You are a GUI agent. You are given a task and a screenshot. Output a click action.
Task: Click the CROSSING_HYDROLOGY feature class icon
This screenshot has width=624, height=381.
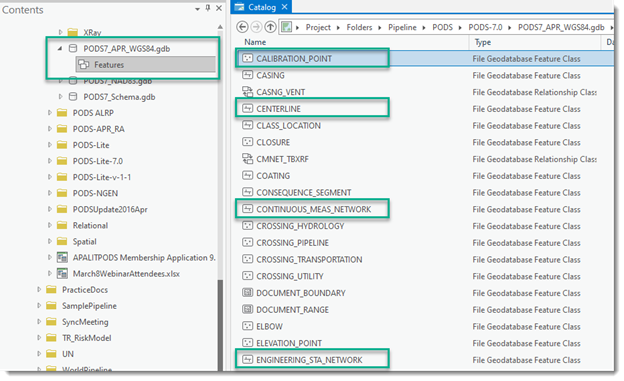(248, 225)
